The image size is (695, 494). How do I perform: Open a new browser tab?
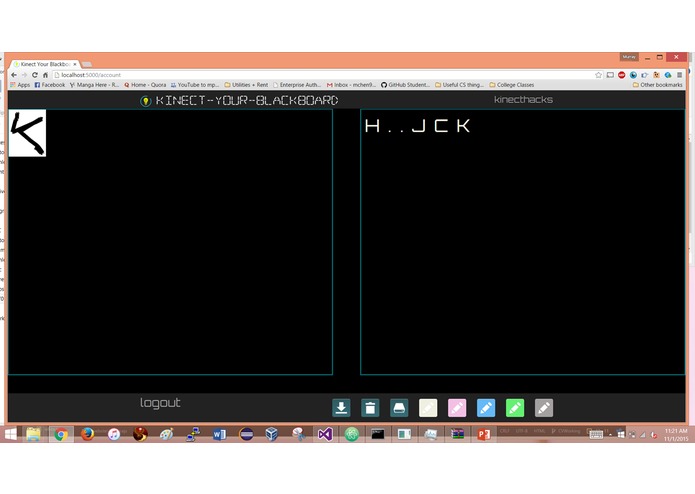87,64
